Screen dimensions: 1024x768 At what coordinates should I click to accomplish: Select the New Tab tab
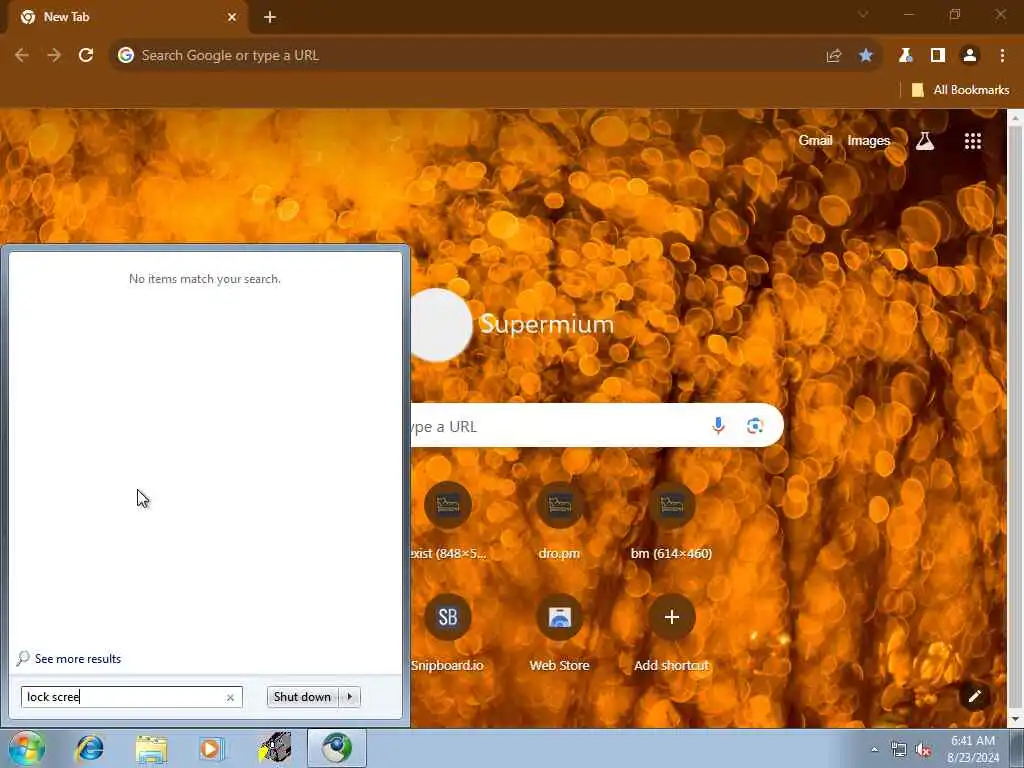pyautogui.click(x=127, y=18)
